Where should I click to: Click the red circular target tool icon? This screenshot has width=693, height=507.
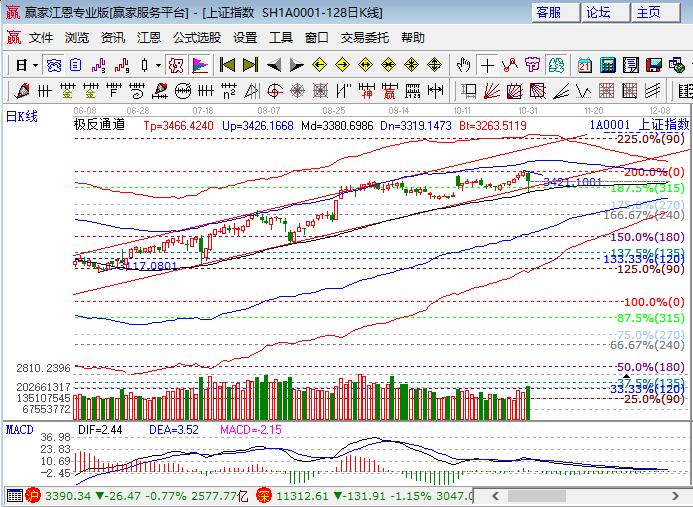(175, 65)
